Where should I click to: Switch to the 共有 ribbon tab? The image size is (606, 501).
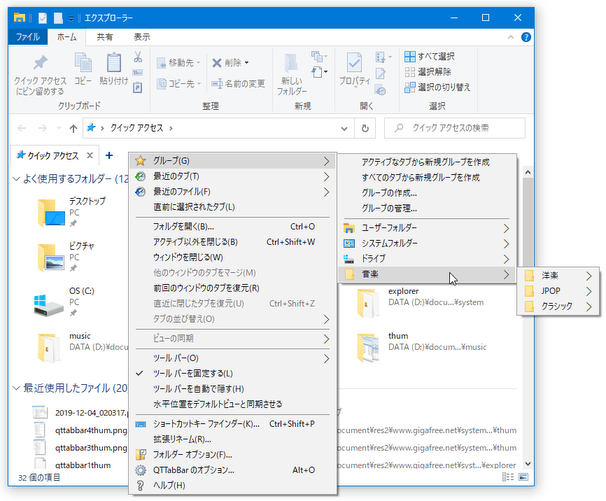click(x=104, y=37)
